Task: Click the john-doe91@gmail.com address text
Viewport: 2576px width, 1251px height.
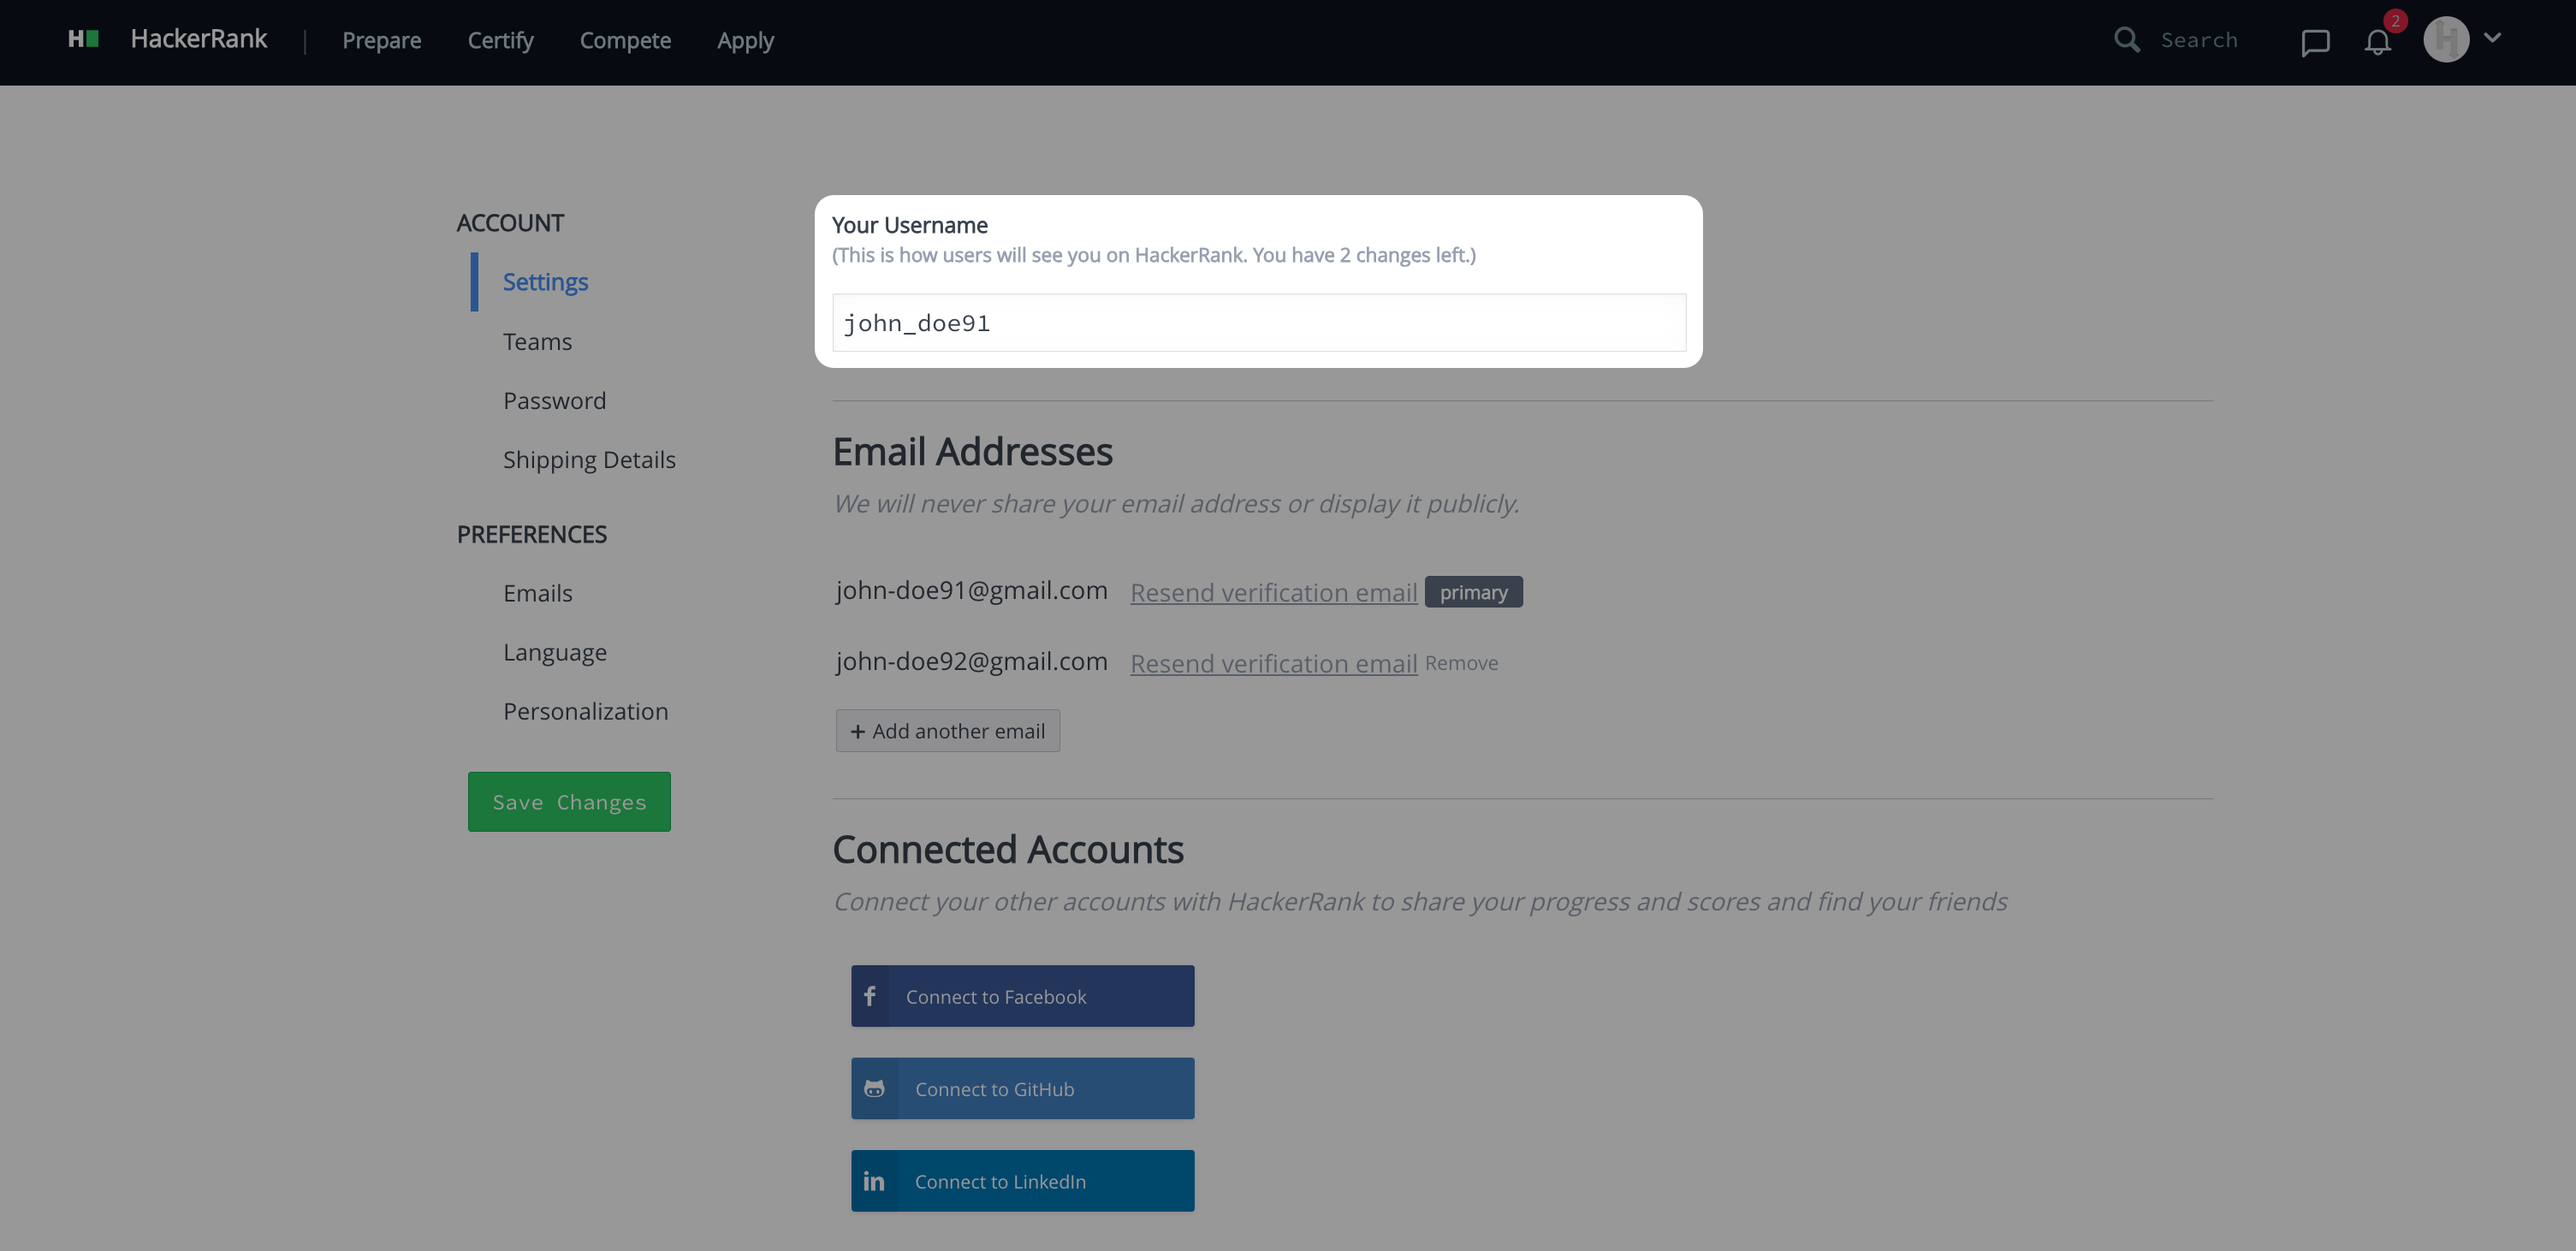Action: 972,591
